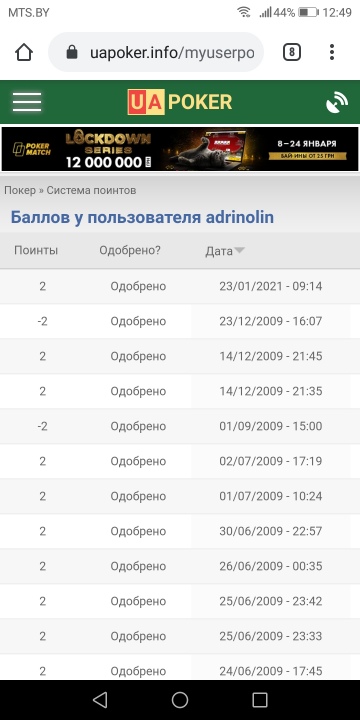The width and height of the screenshot is (360, 720).
Task: Click the Баллов у пользователя adrinolin heading
Action: click(142, 217)
